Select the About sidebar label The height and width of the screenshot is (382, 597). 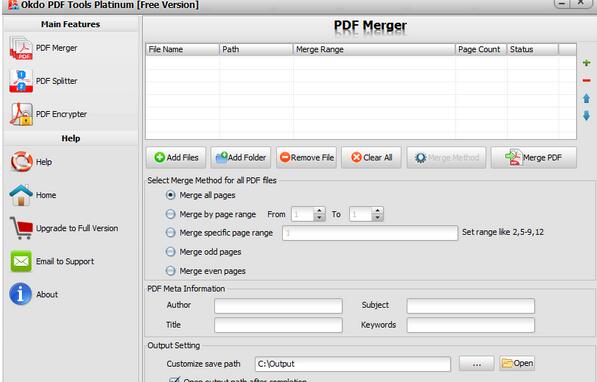coord(47,294)
